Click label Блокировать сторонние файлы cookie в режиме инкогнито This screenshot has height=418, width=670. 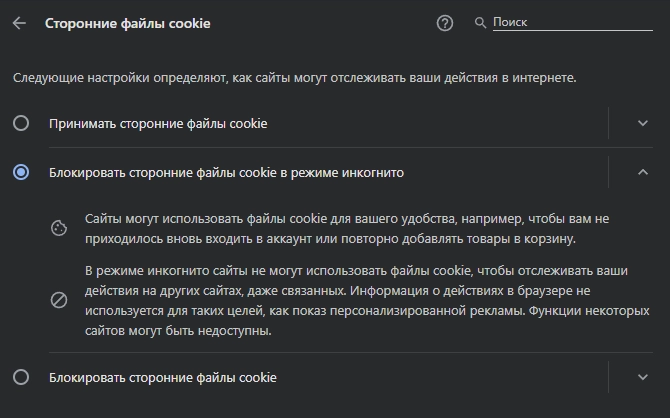point(226,173)
